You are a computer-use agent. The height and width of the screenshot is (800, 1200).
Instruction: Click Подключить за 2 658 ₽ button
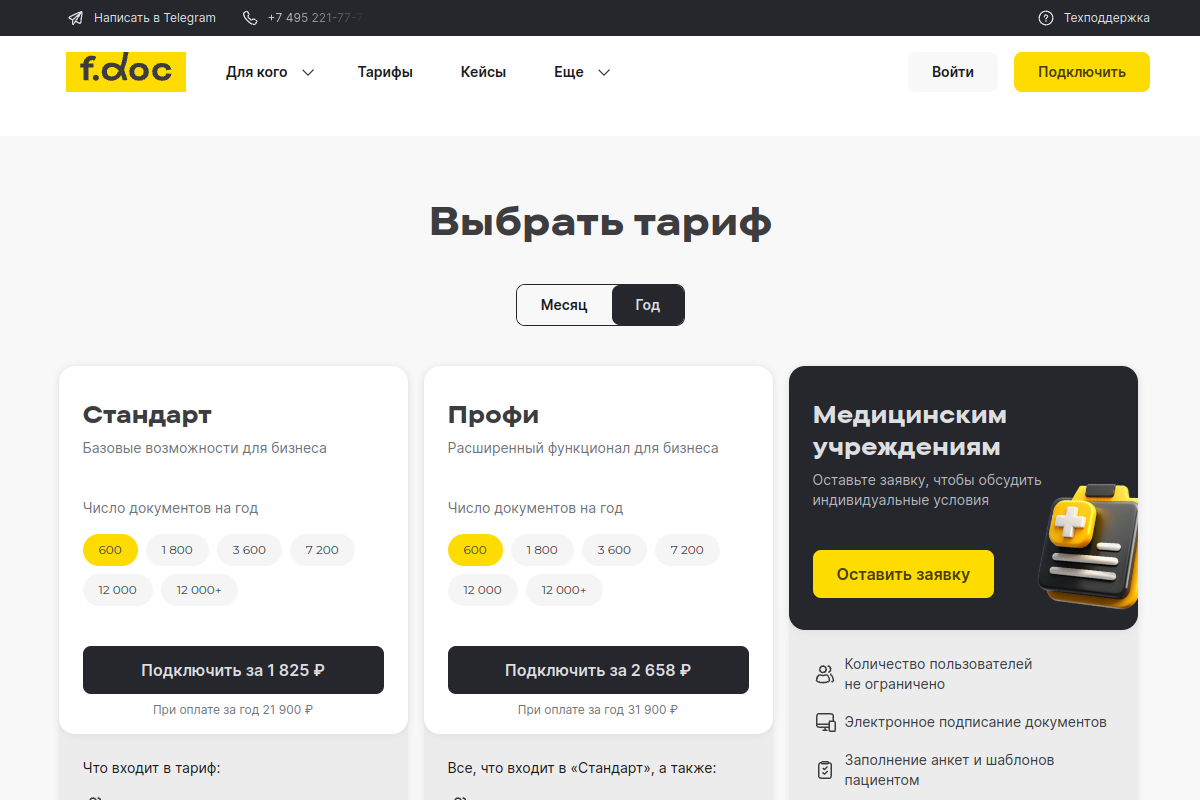pyautogui.click(x=598, y=670)
